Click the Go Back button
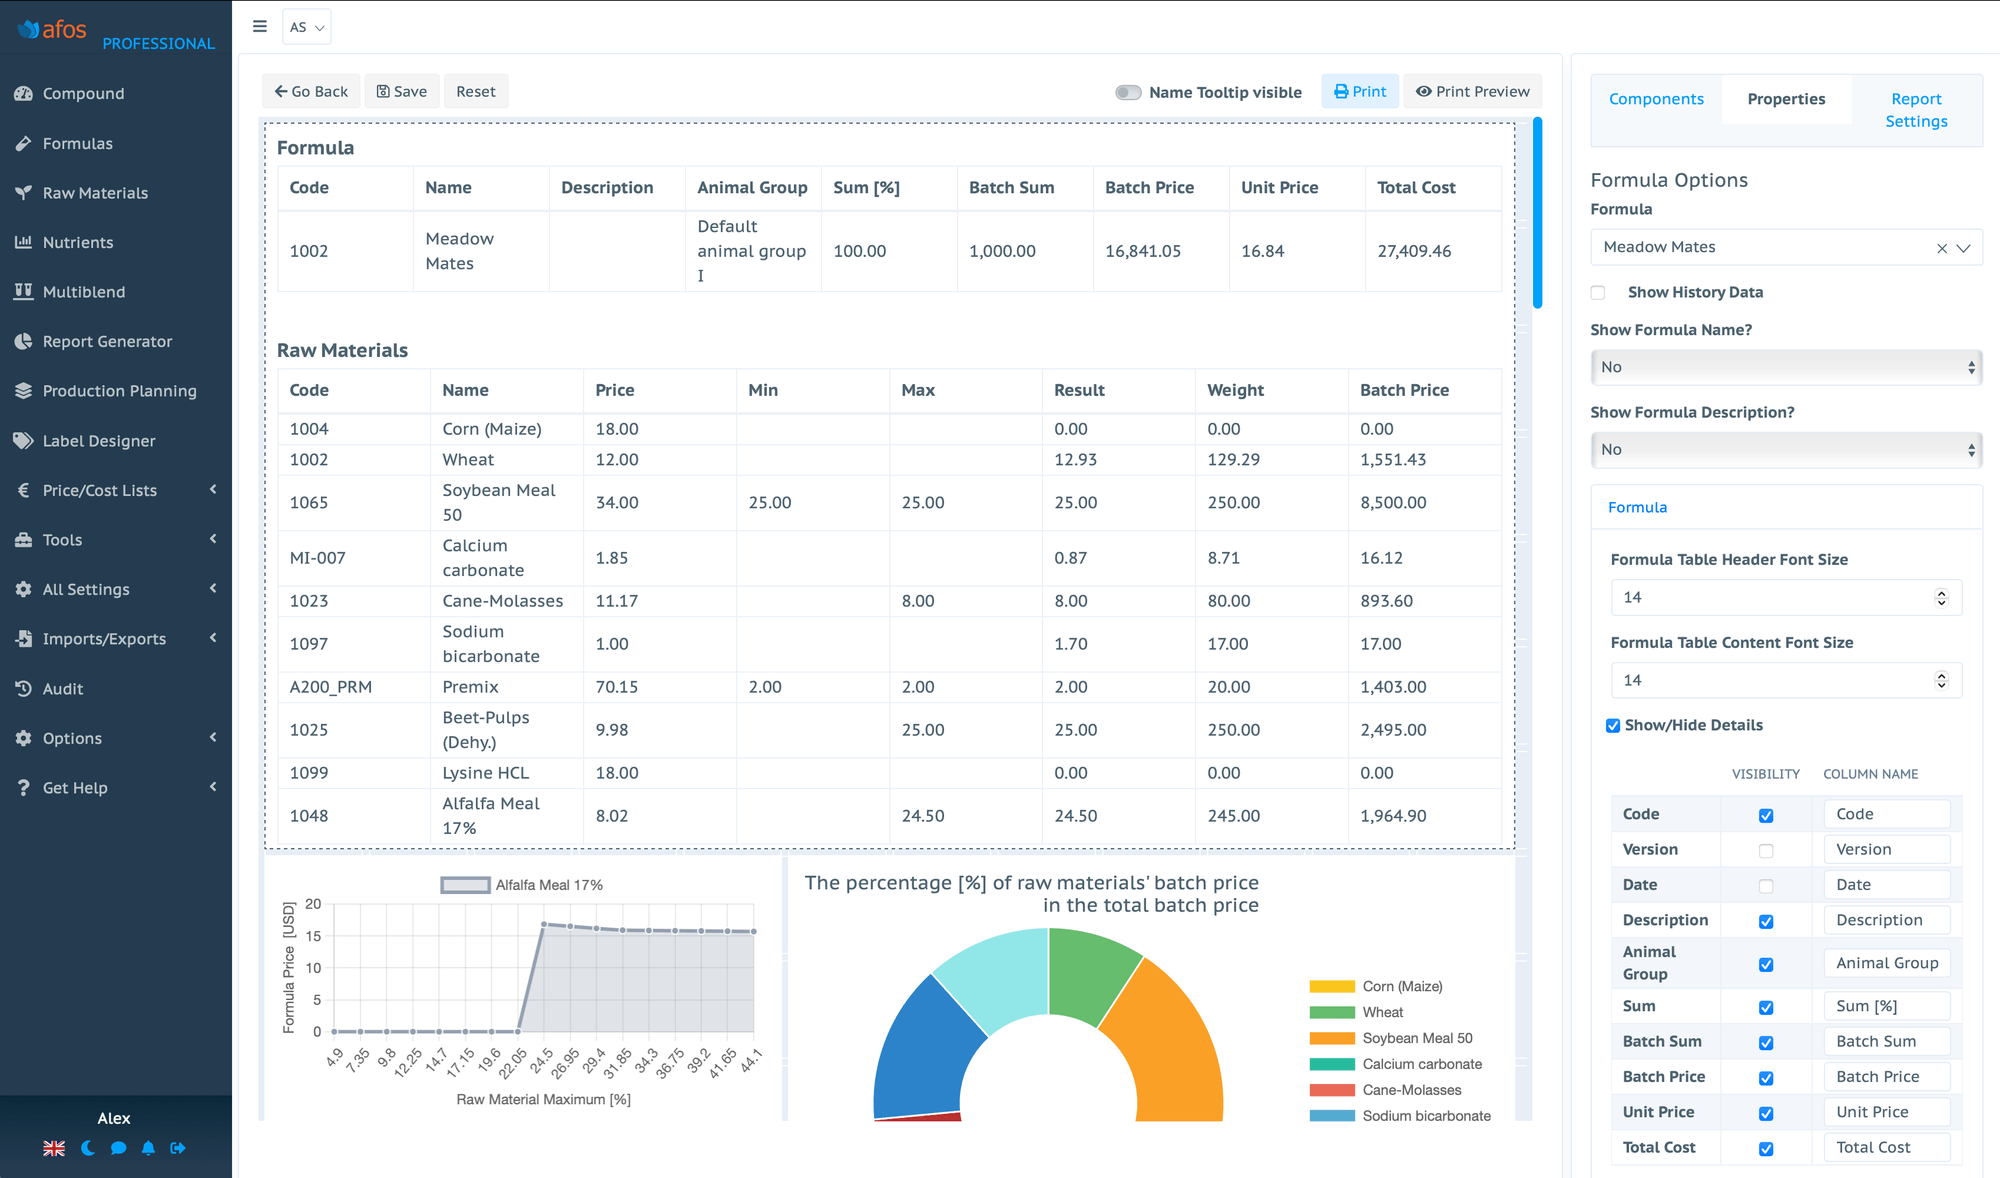This screenshot has width=2000, height=1178. coord(311,91)
